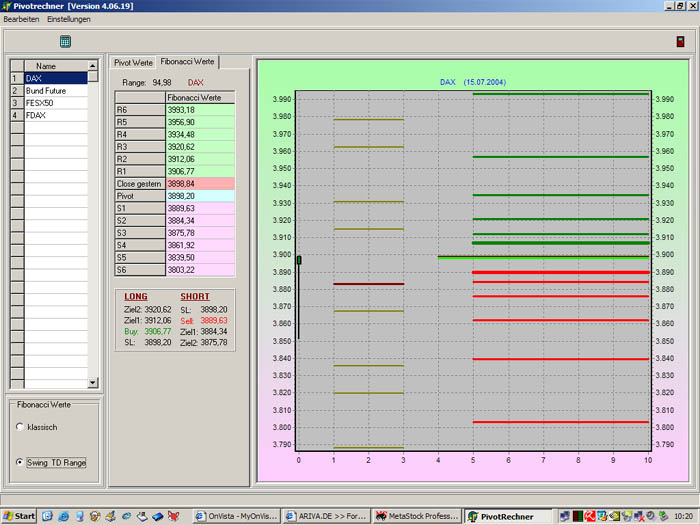
Task: Open the Bearbeiten menu
Action: pyautogui.click(x=22, y=19)
